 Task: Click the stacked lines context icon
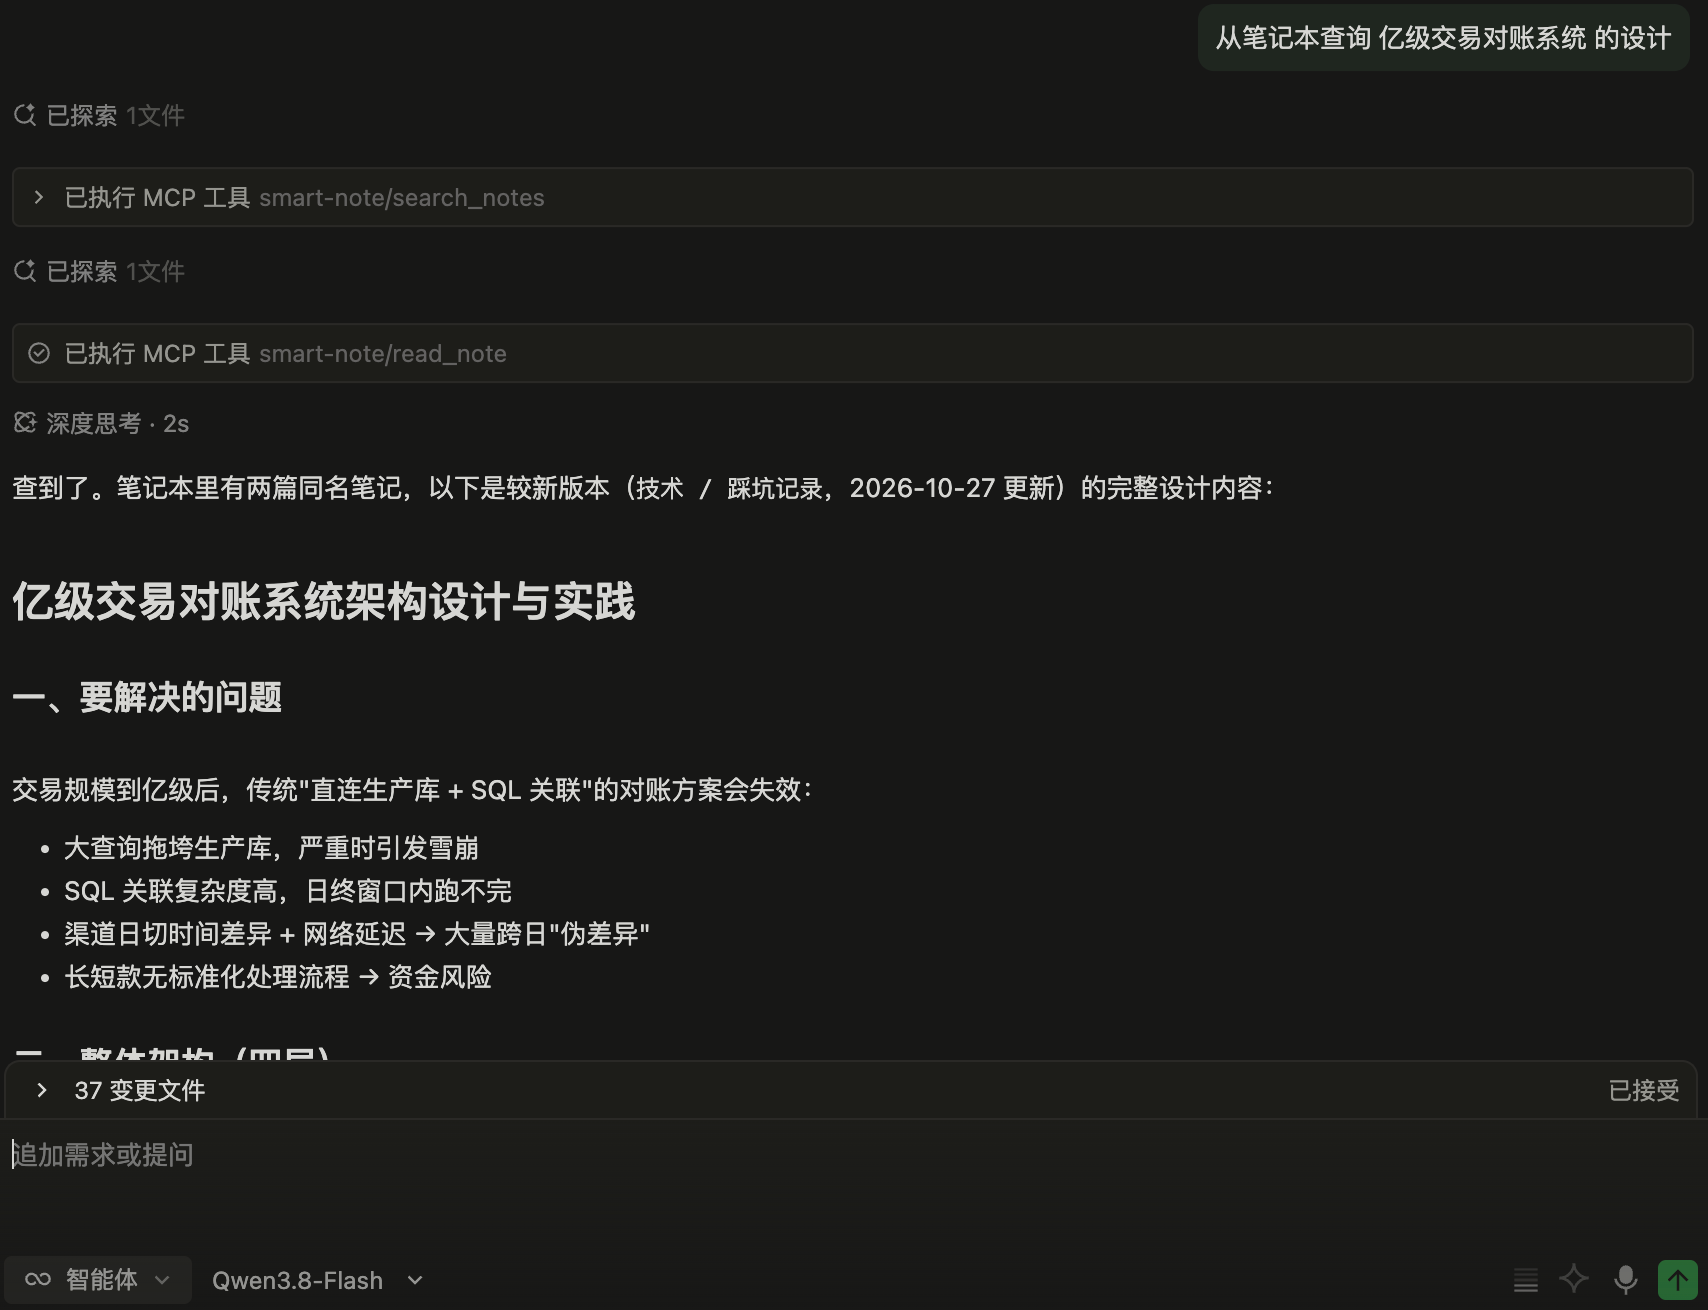(1526, 1280)
